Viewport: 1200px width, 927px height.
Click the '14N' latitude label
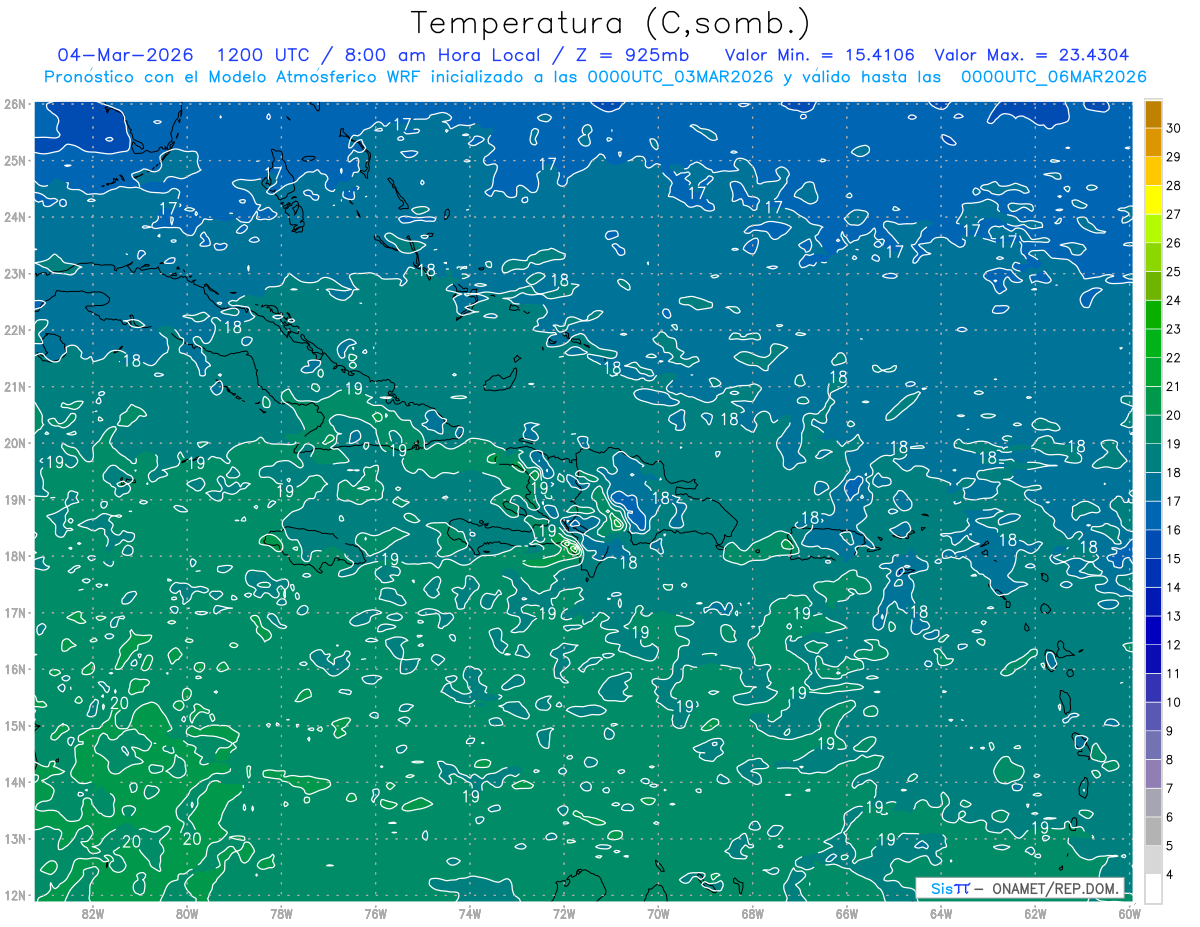[x=14, y=782]
